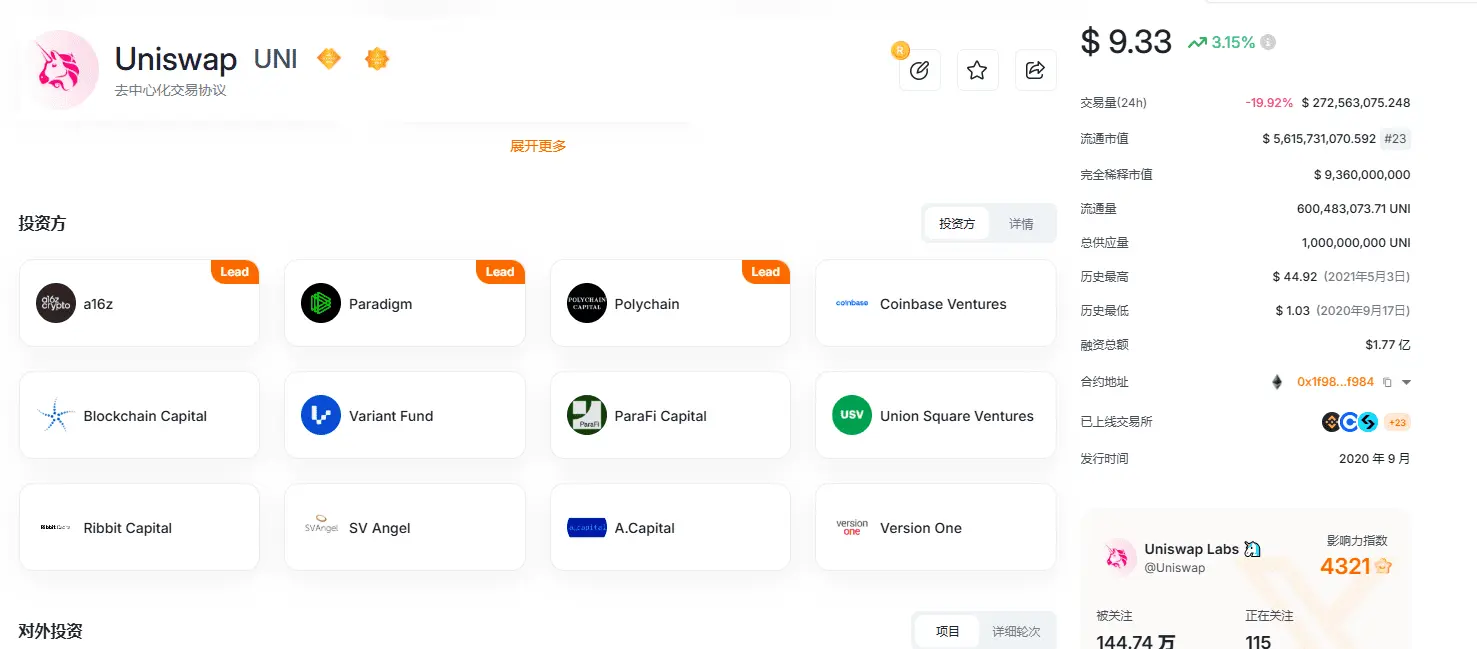This screenshot has width=1477, height=649.
Task: Select the 详细轮次 tab
Action: point(1016,632)
